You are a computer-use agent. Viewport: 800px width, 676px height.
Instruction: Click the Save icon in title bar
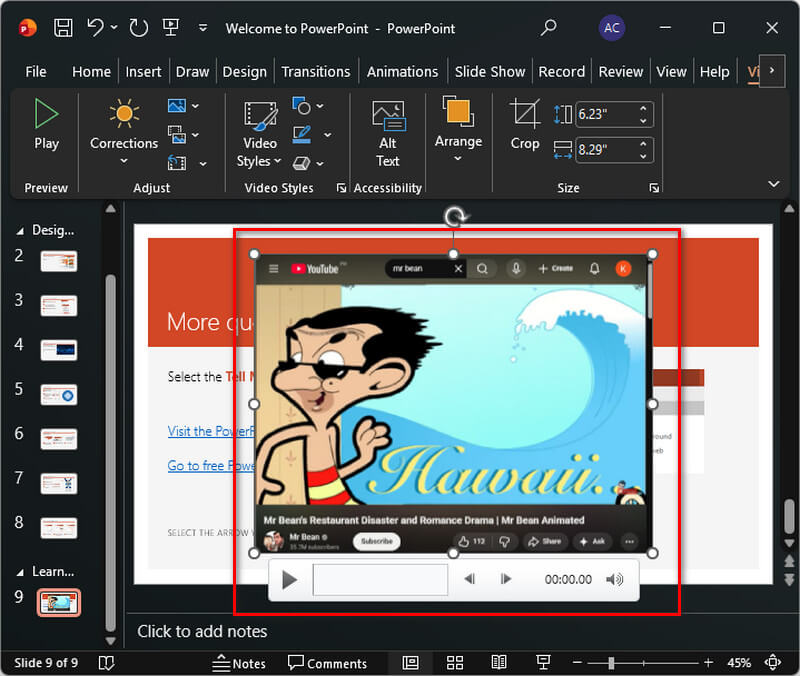click(x=63, y=28)
